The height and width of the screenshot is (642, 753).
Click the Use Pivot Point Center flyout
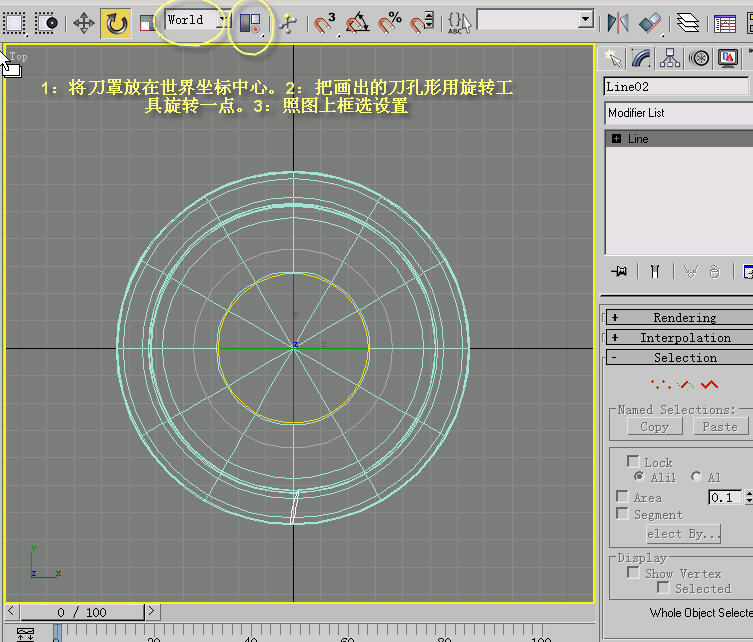click(250, 23)
